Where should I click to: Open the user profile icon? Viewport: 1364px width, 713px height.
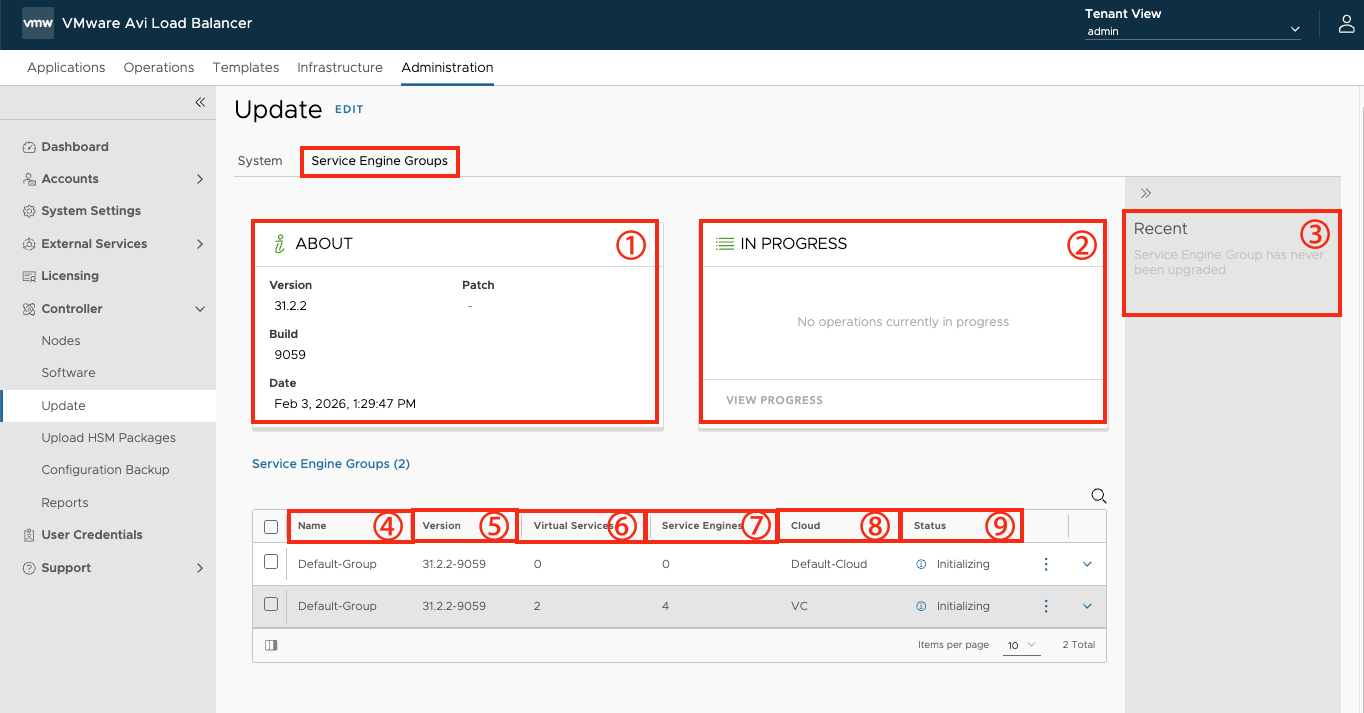tap(1346, 24)
